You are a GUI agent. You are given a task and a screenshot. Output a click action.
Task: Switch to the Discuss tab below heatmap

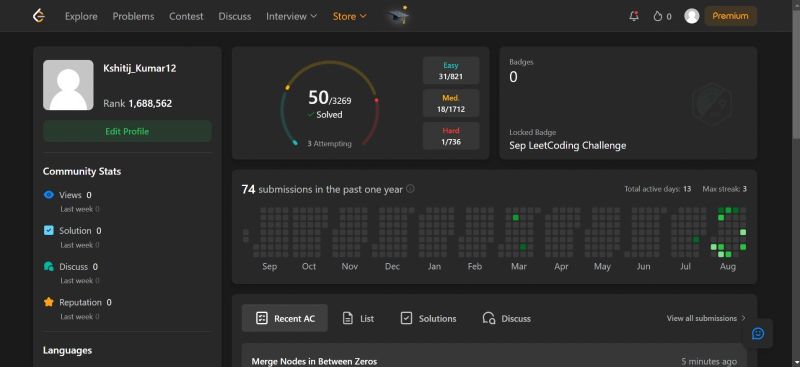coord(506,319)
